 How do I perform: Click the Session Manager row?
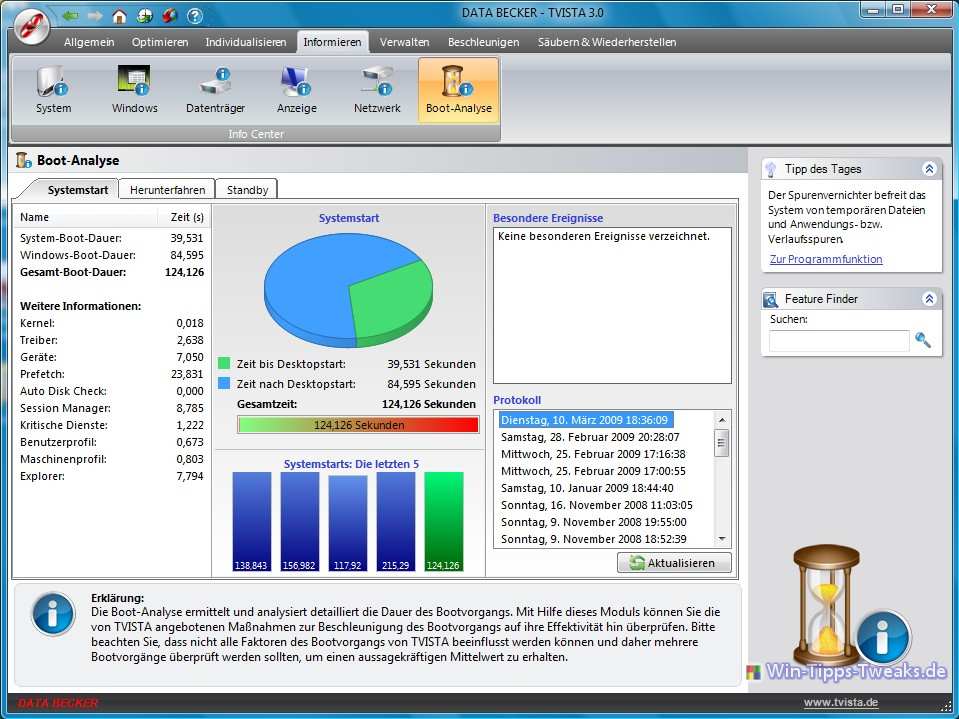pyautogui.click(x=112, y=408)
